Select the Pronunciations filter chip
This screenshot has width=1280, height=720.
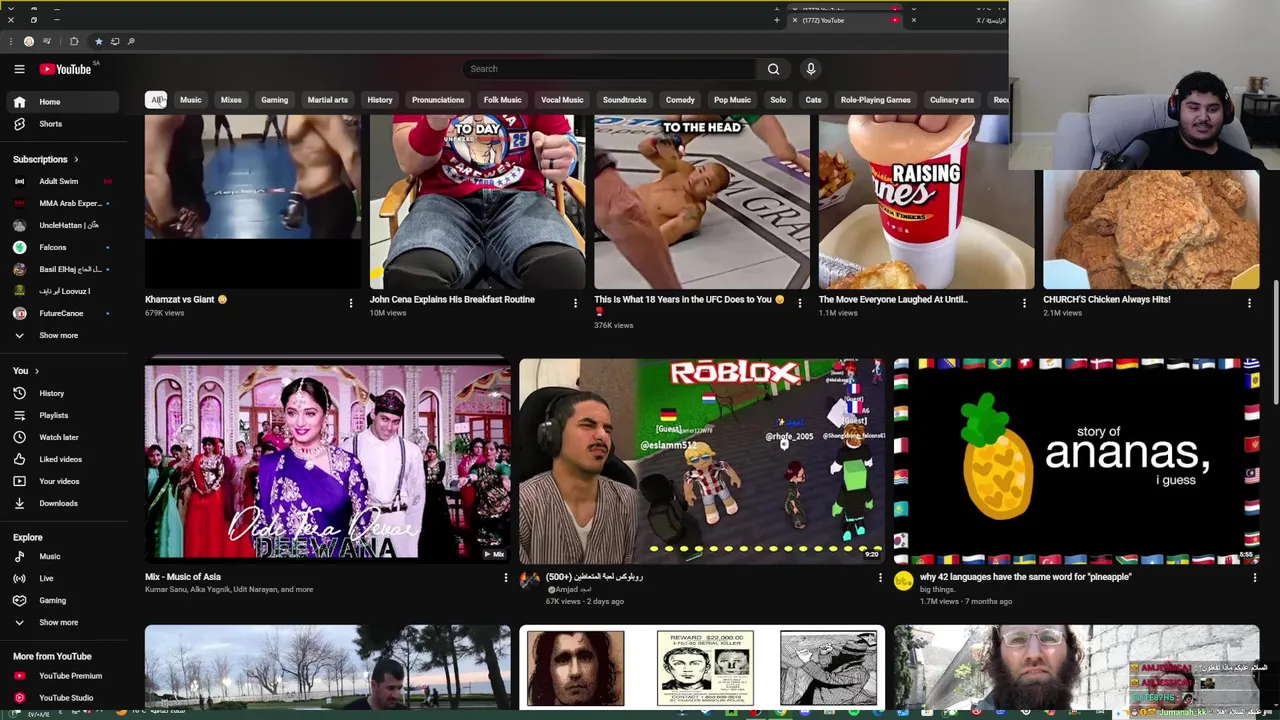[438, 100]
